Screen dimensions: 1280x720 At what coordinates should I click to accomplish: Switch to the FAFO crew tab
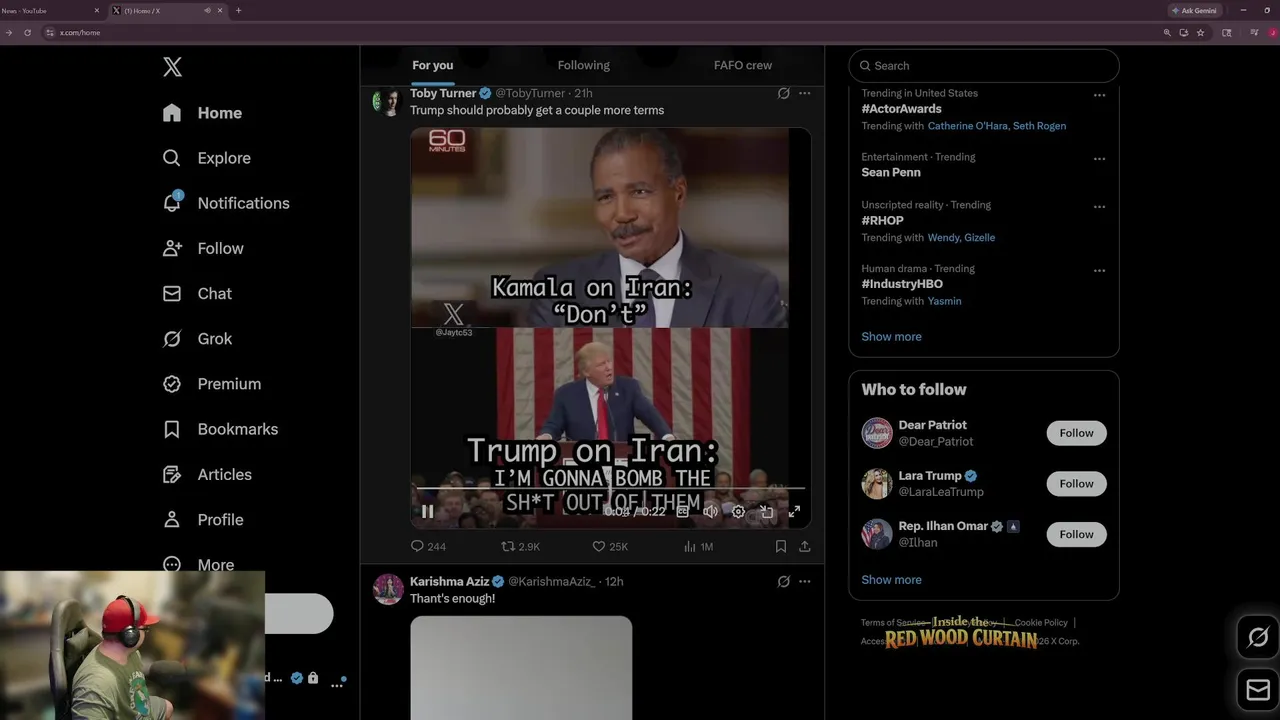click(x=743, y=65)
